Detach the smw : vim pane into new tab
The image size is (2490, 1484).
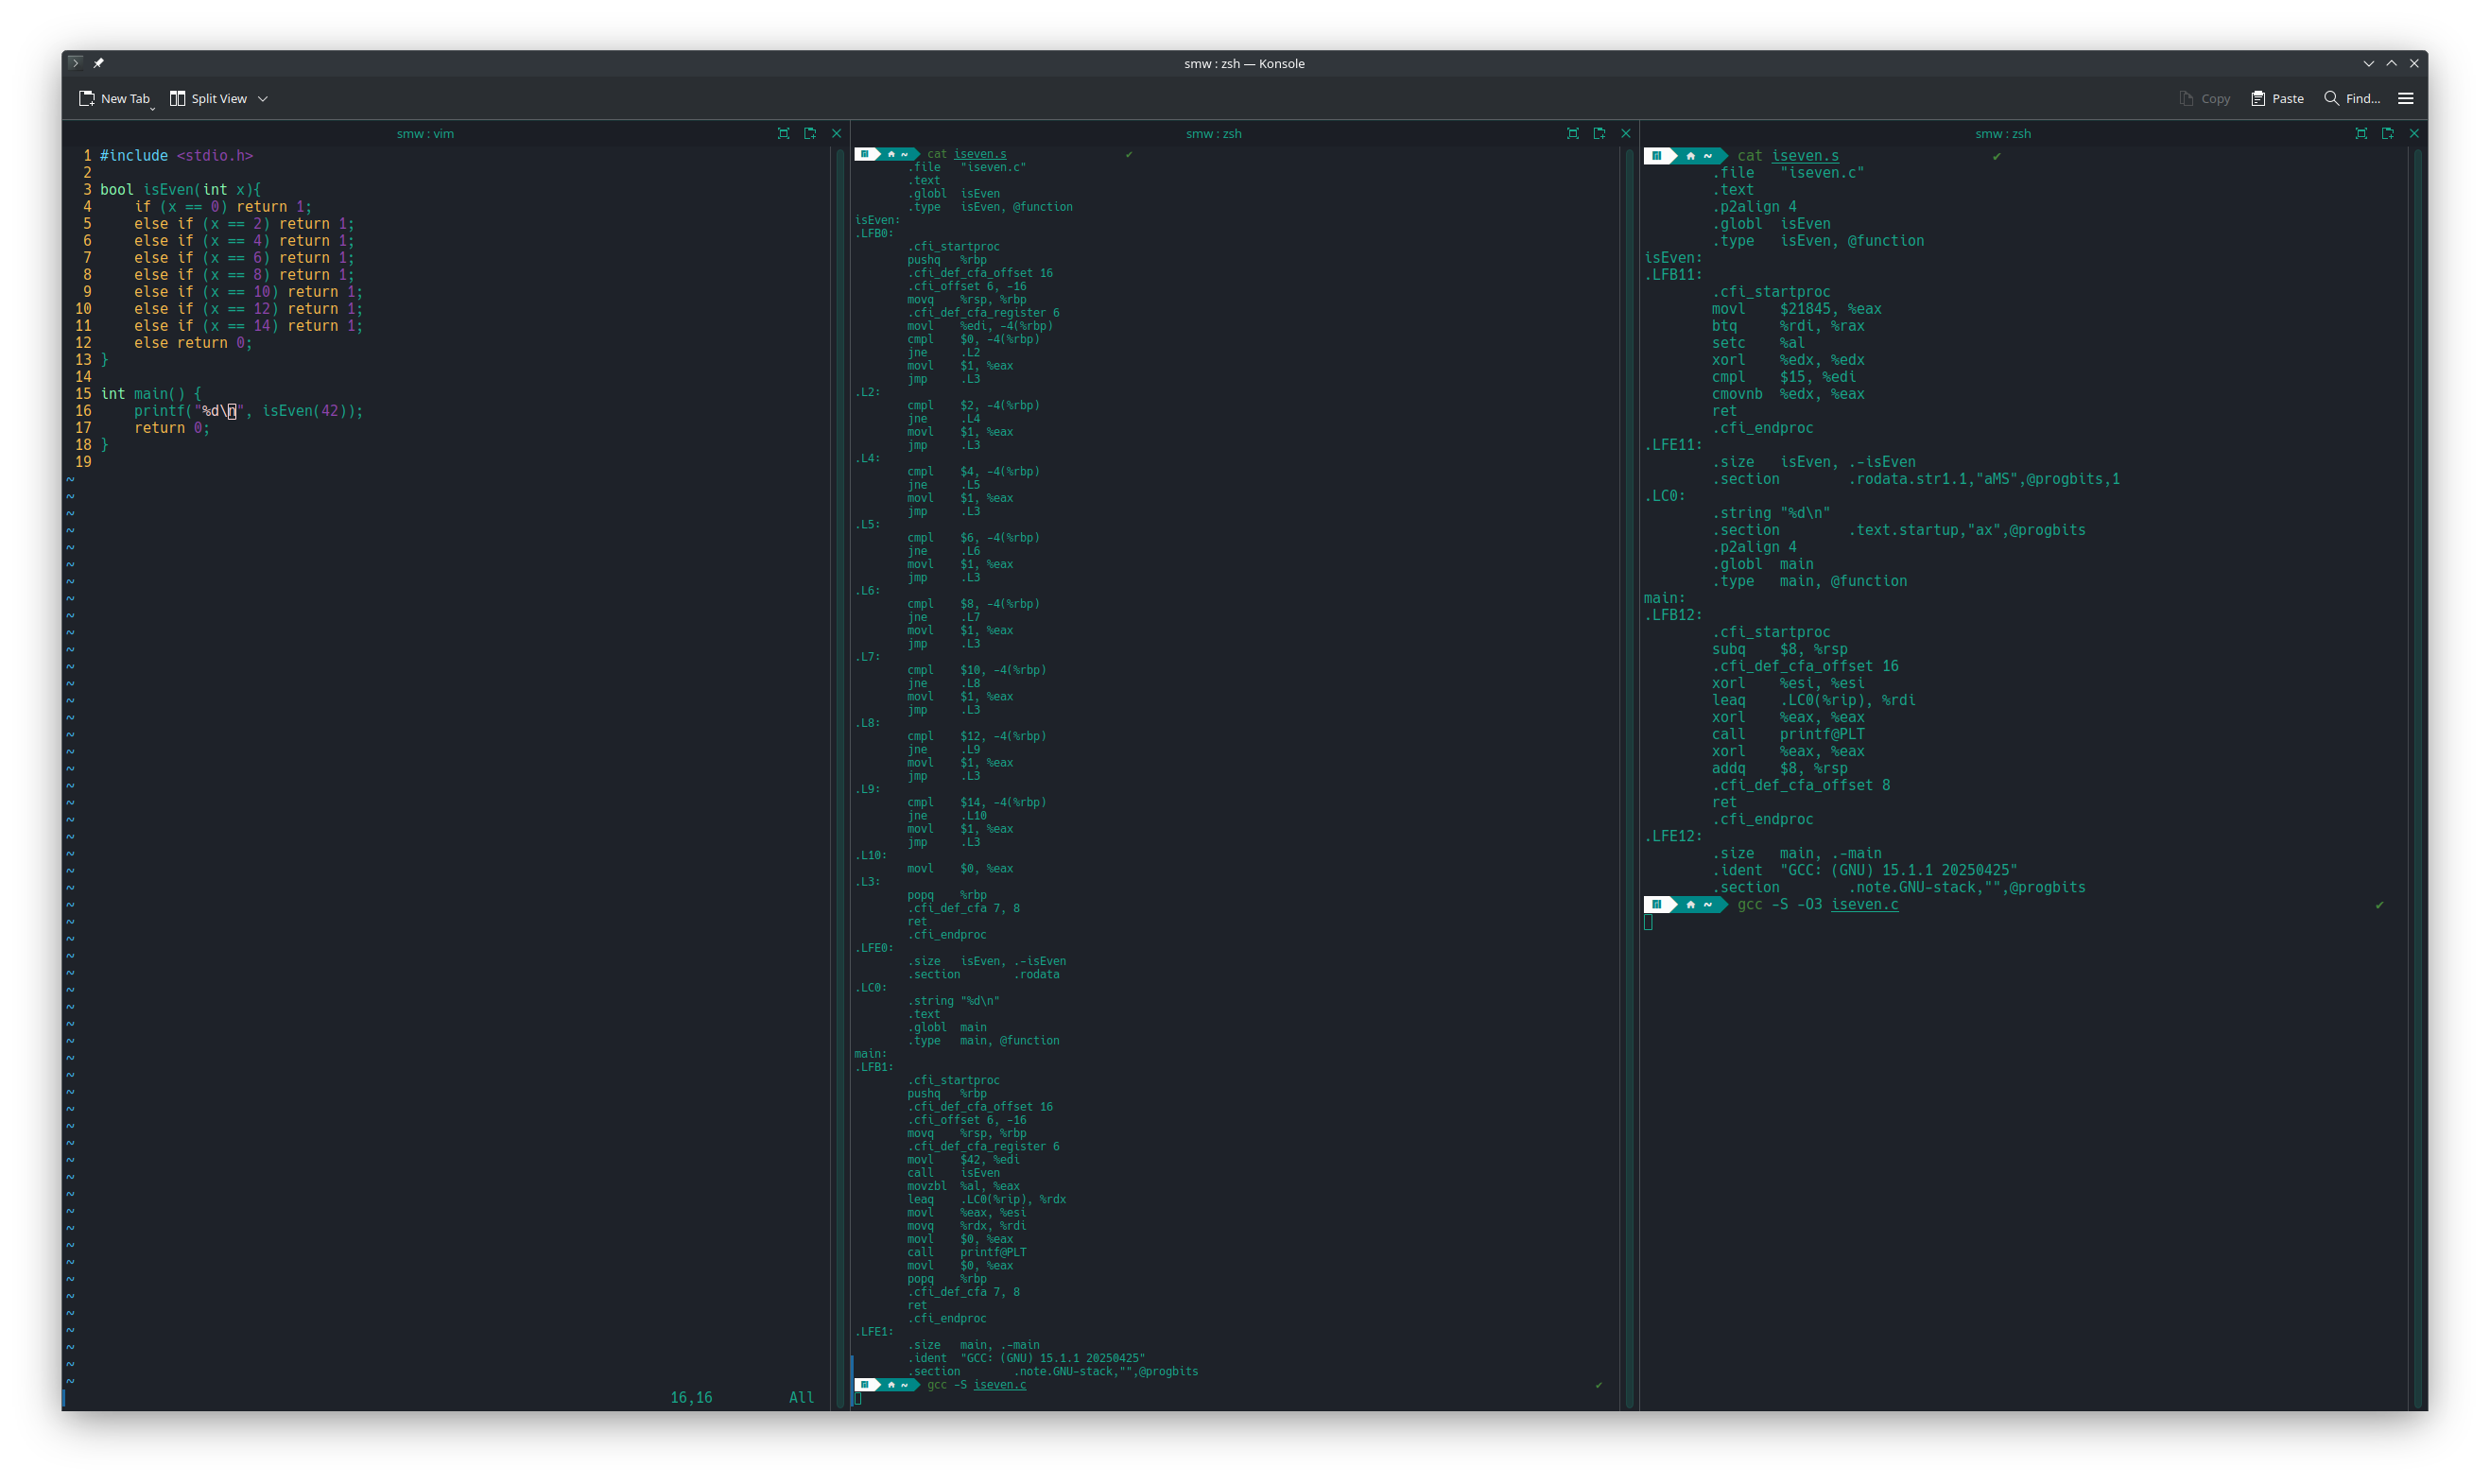tap(810, 133)
